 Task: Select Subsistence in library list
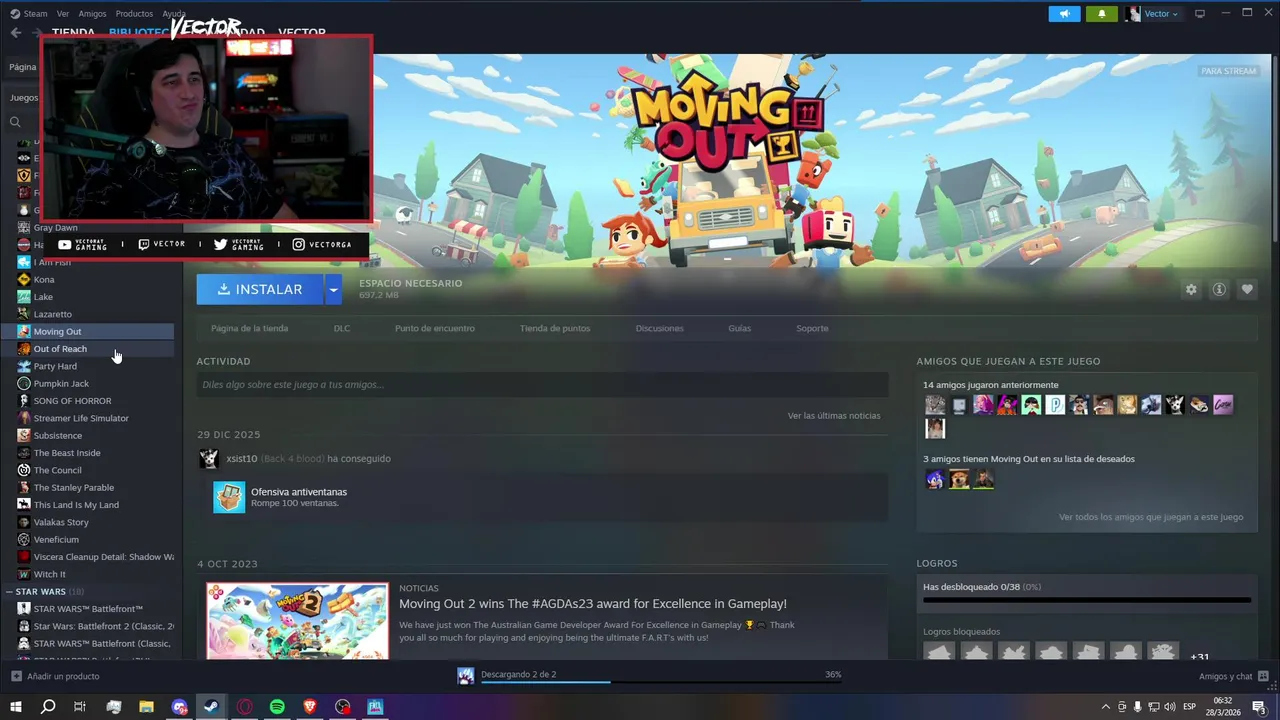point(58,436)
